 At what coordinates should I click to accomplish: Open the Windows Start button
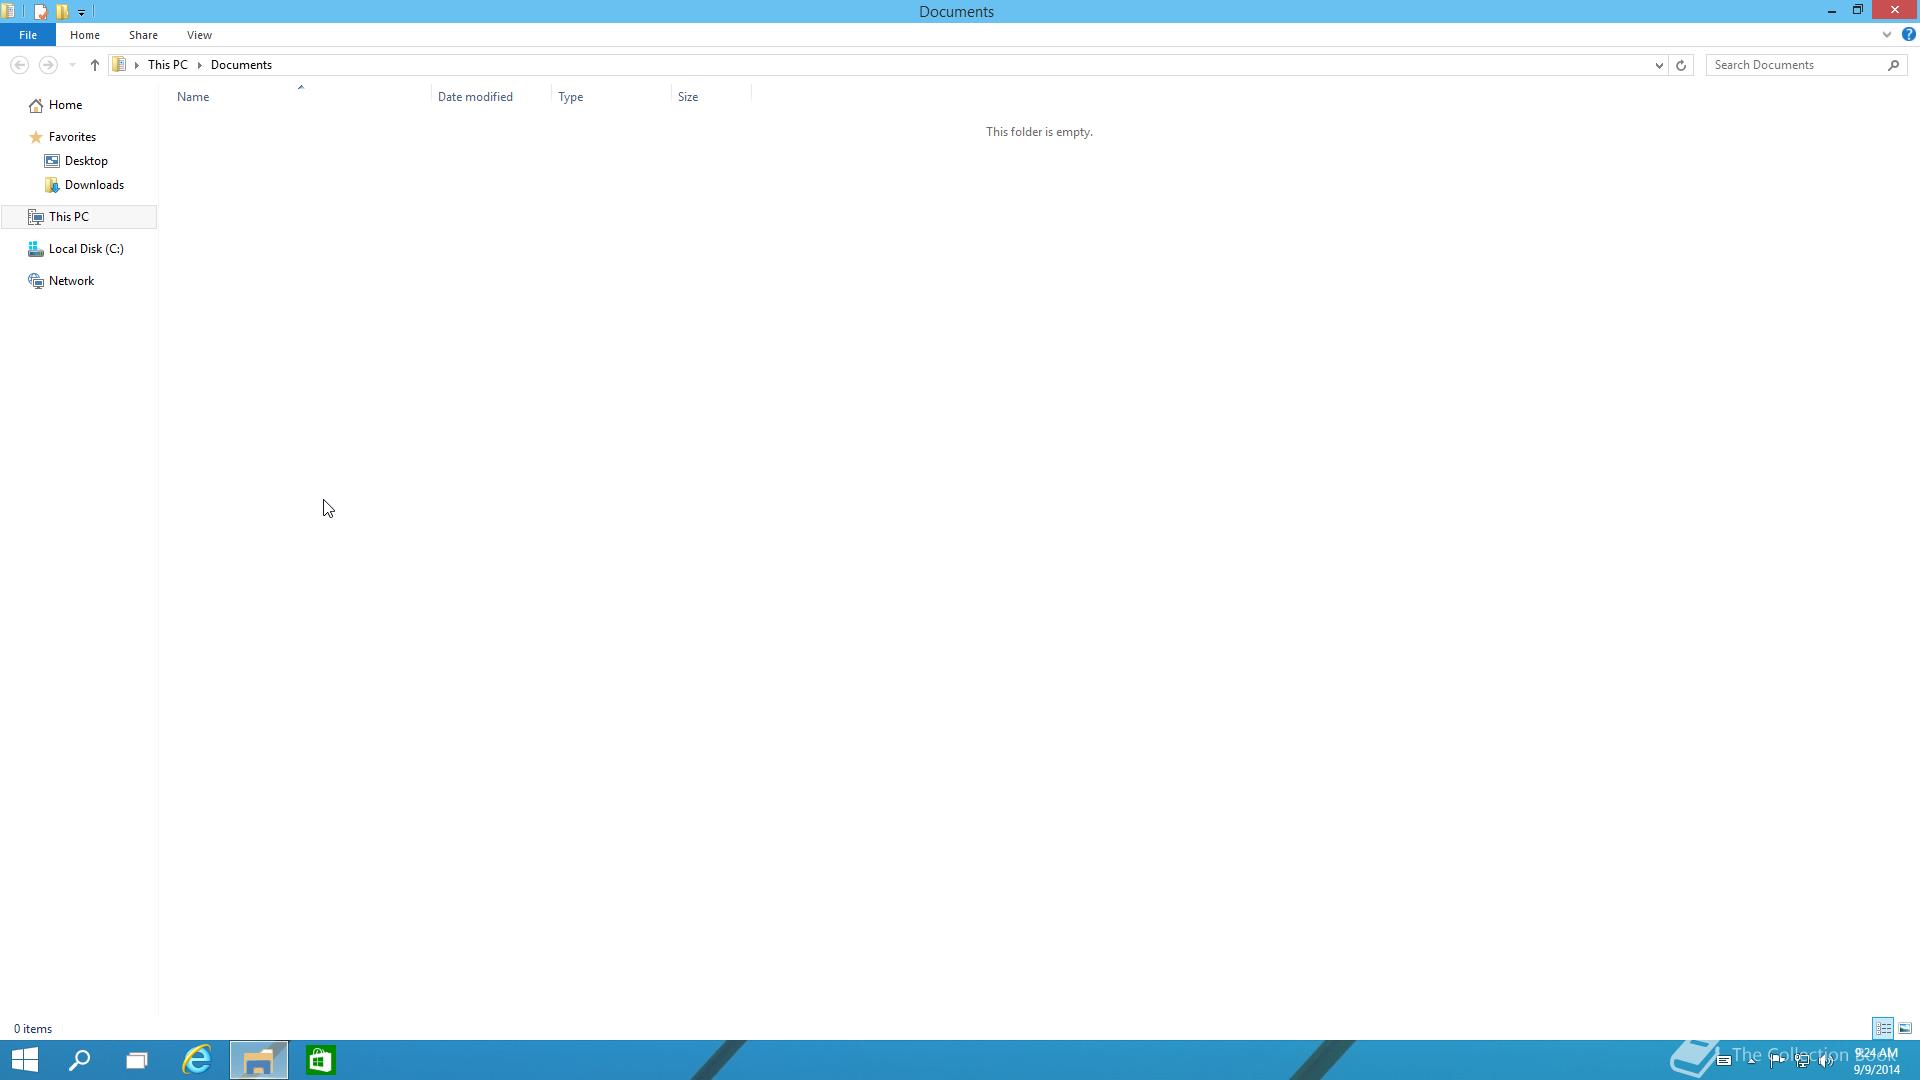point(25,1060)
